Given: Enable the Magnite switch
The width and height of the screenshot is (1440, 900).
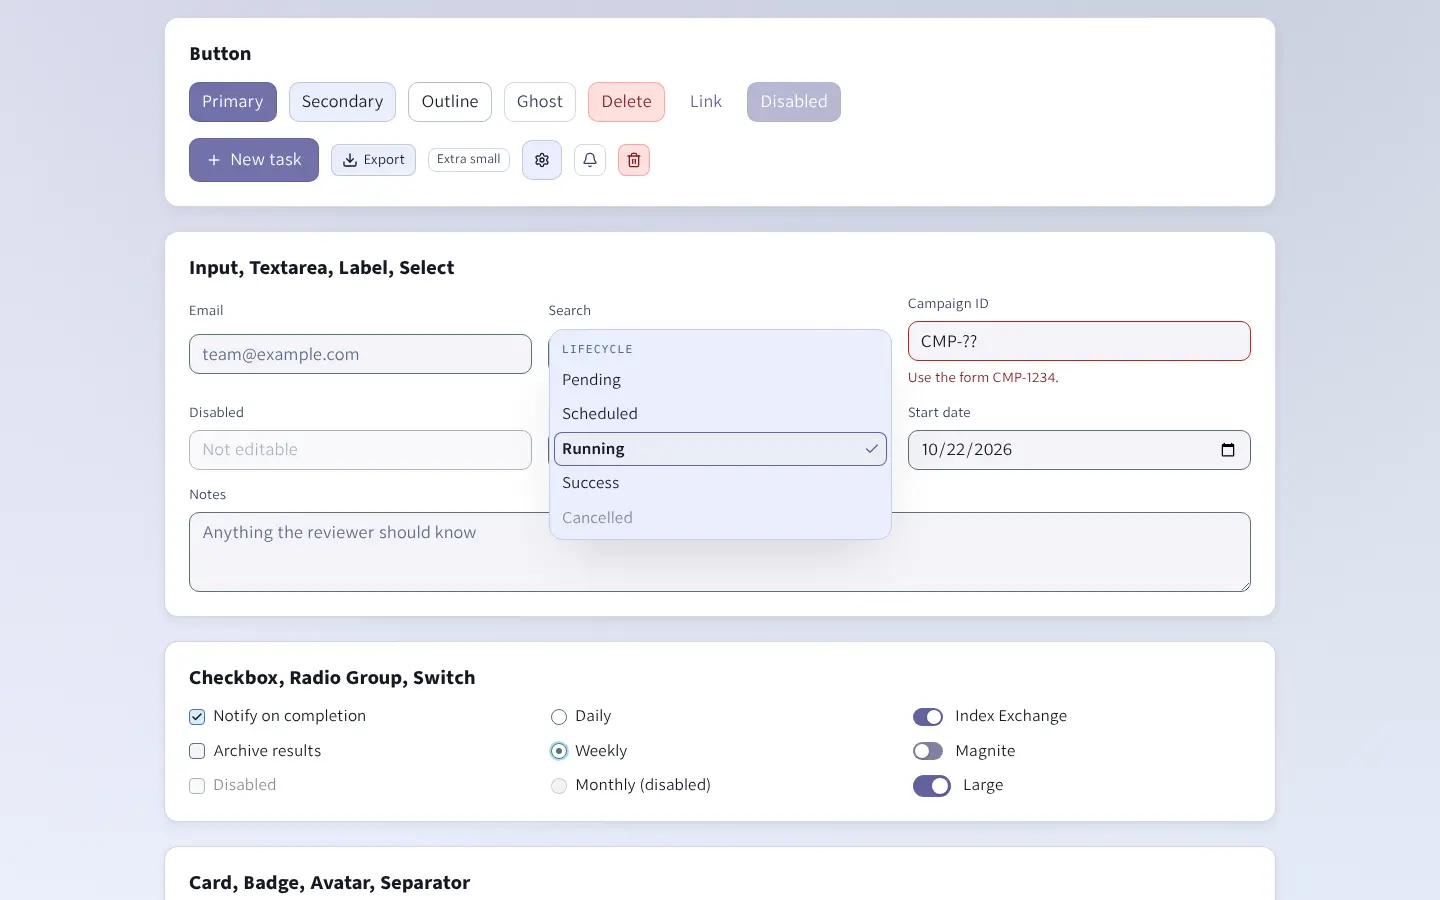Looking at the screenshot, I should point(928,751).
